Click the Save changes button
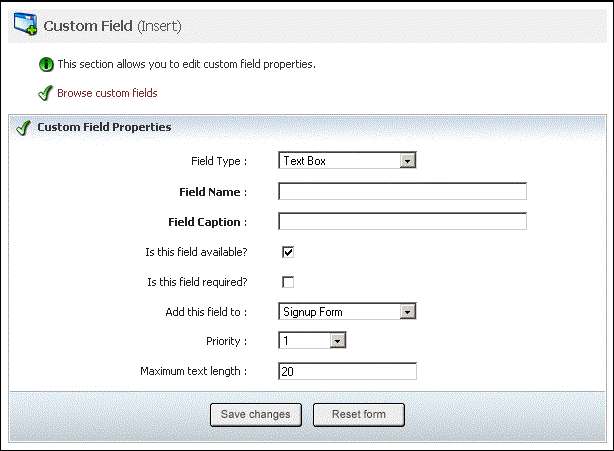The width and height of the screenshot is (614, 451). click(256, 415)
